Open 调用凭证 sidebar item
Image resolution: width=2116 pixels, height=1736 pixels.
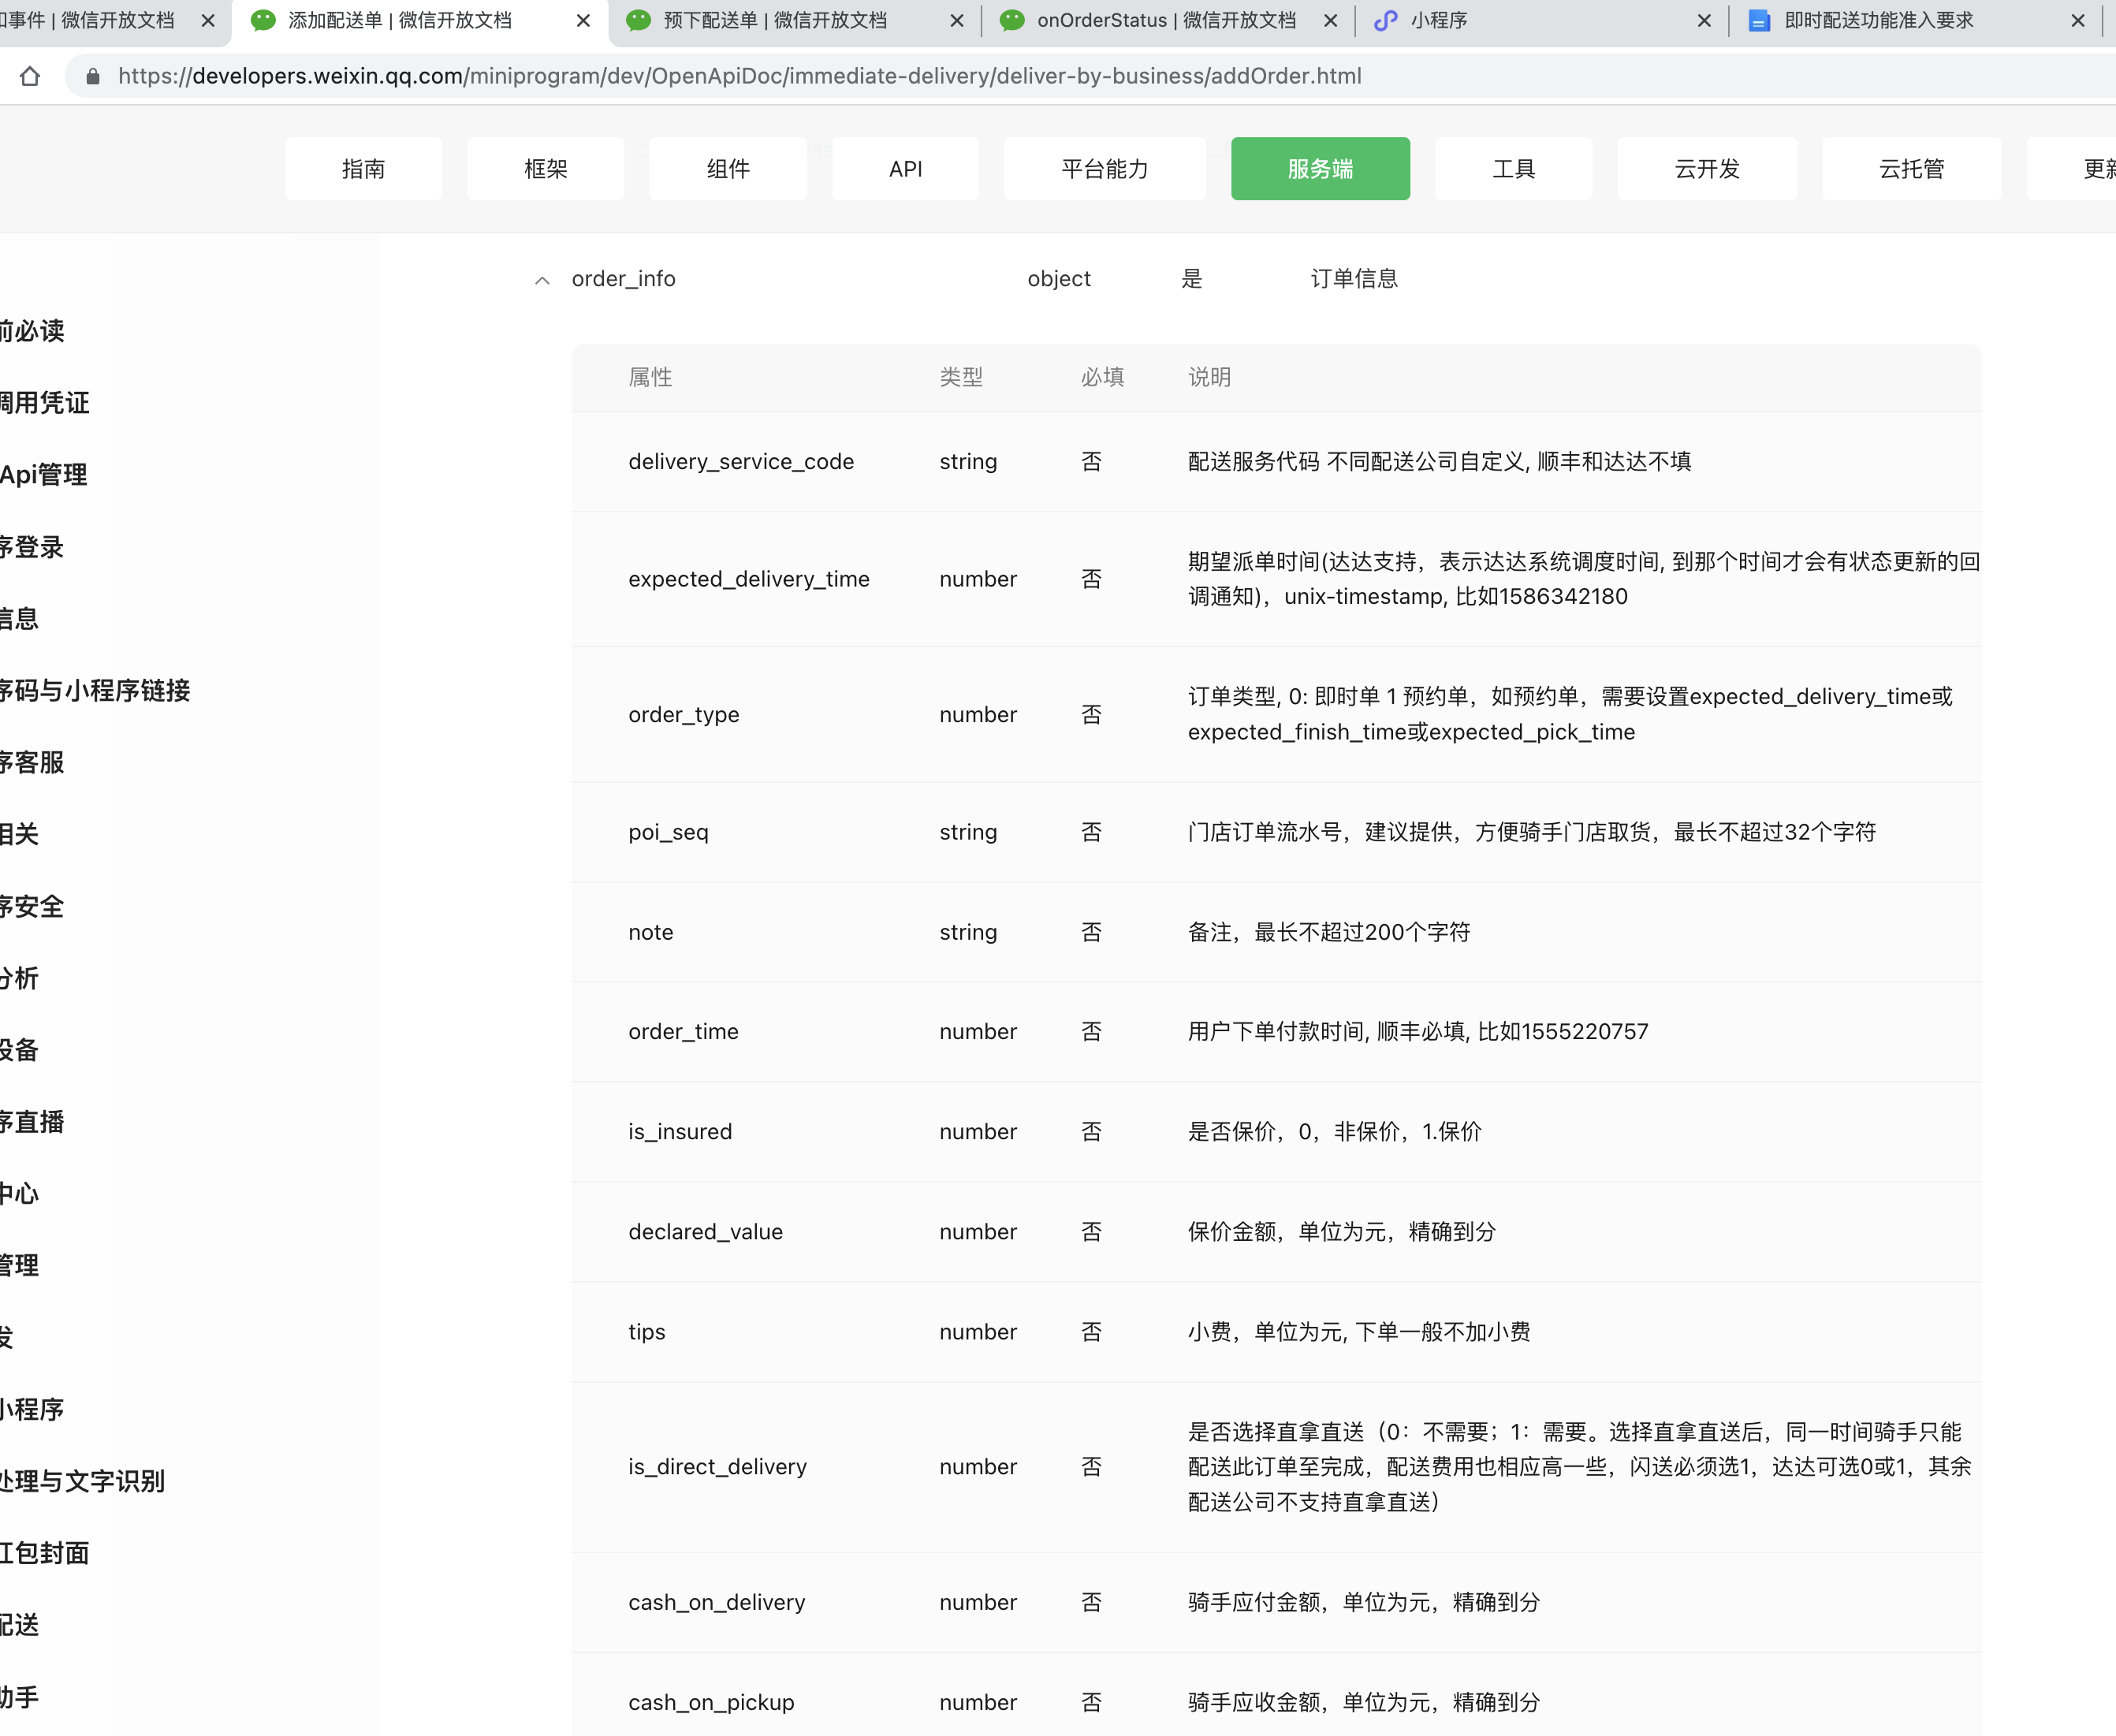click(x=44, y=402)
